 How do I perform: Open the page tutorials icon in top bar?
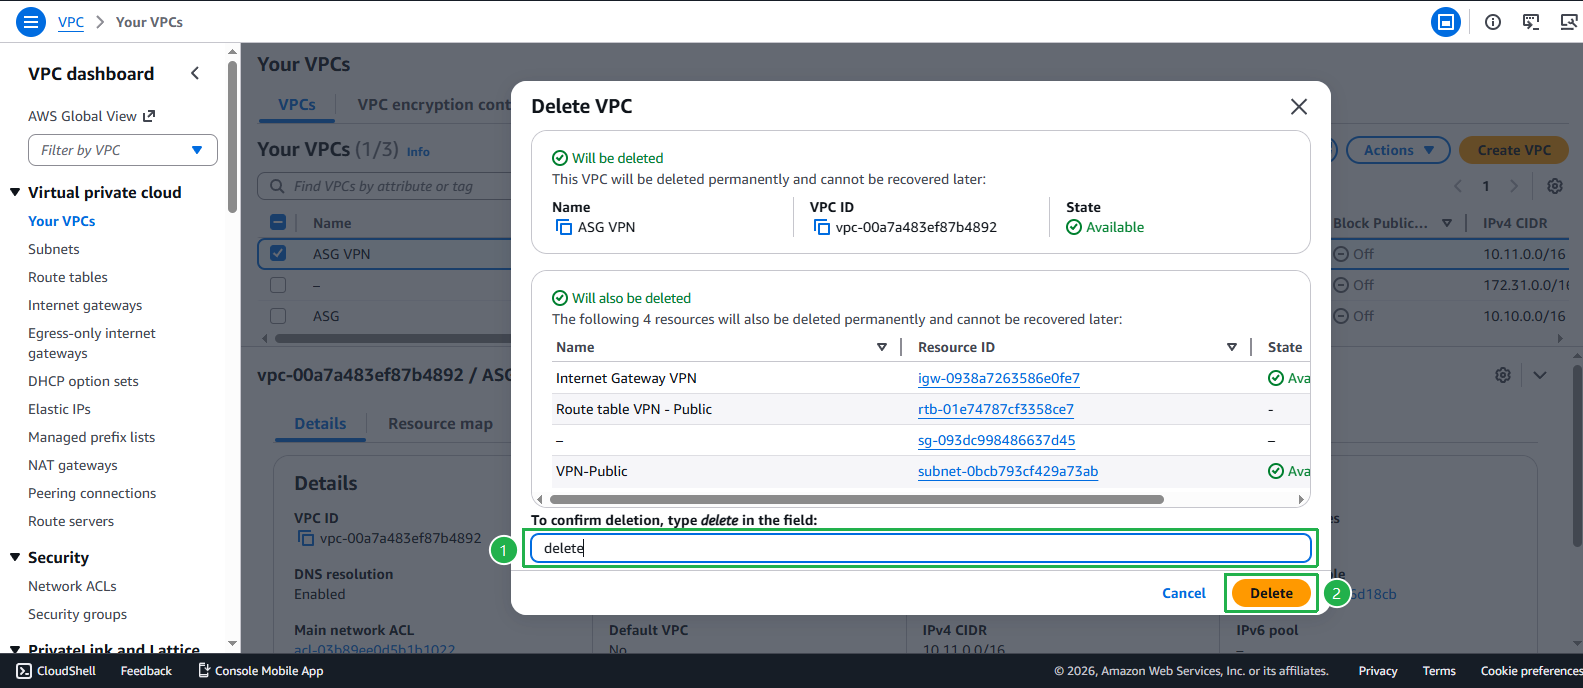coord(1531,22)
